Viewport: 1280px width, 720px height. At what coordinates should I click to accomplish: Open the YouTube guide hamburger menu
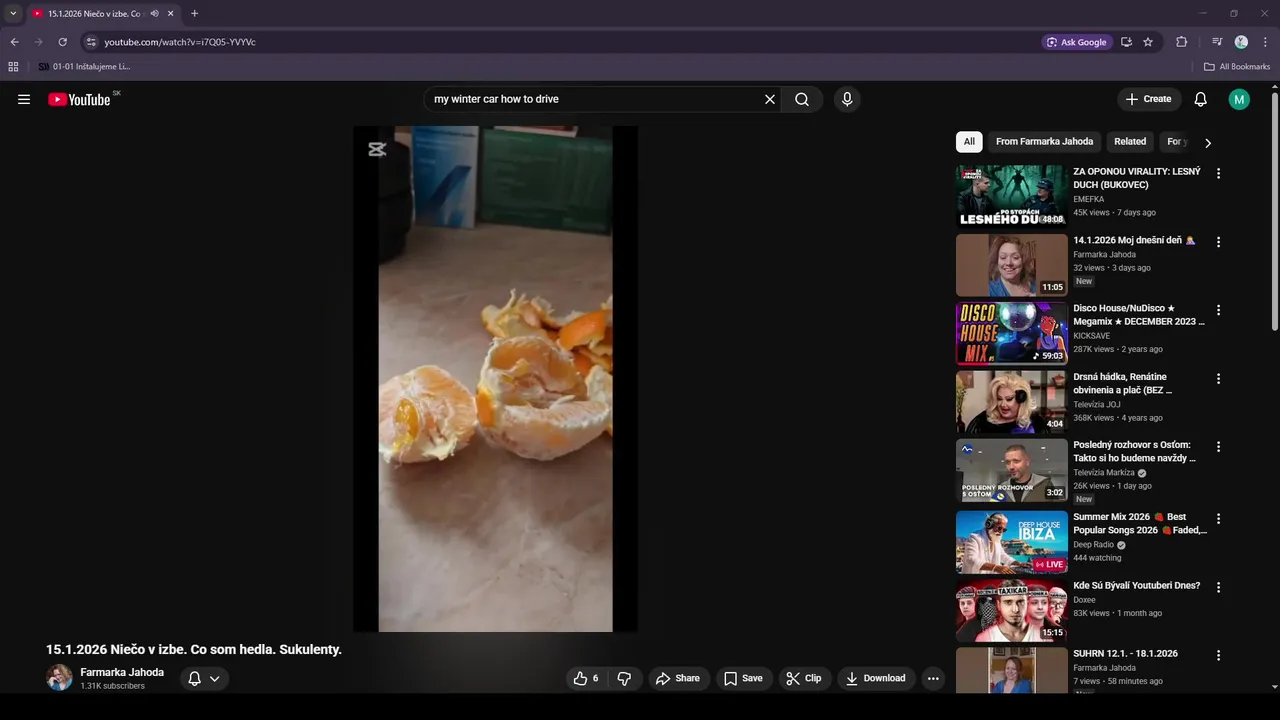click(x=24, y=99)
